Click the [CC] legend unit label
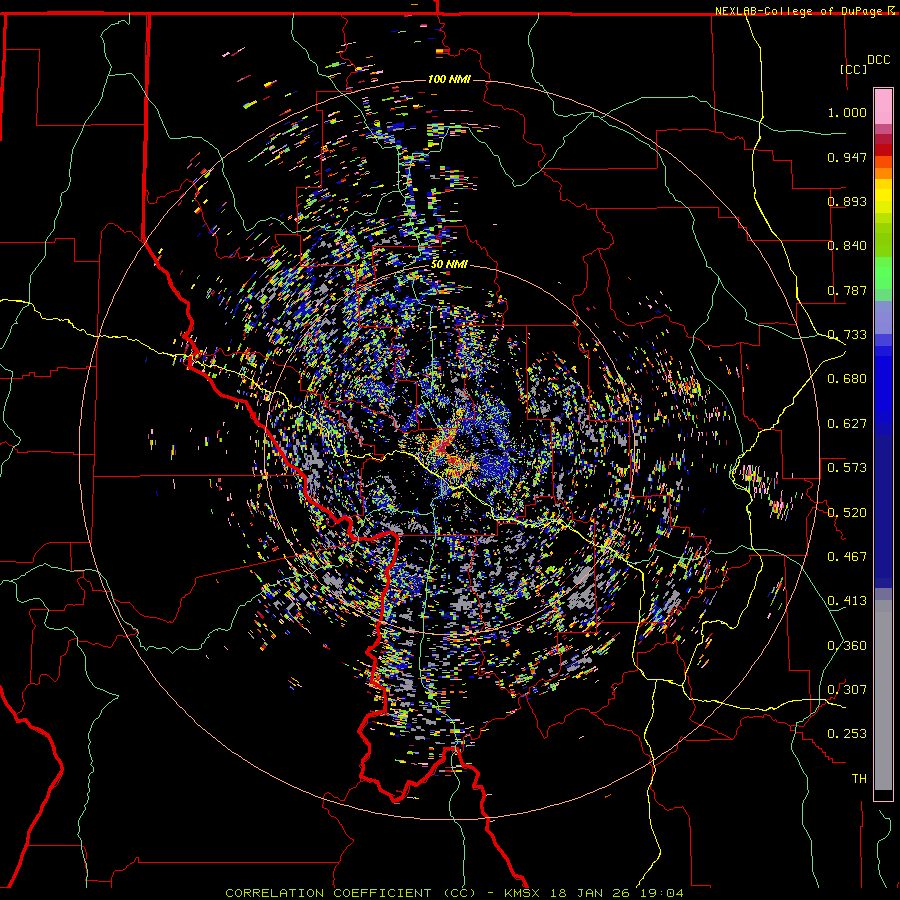 [x=854, y=69]
